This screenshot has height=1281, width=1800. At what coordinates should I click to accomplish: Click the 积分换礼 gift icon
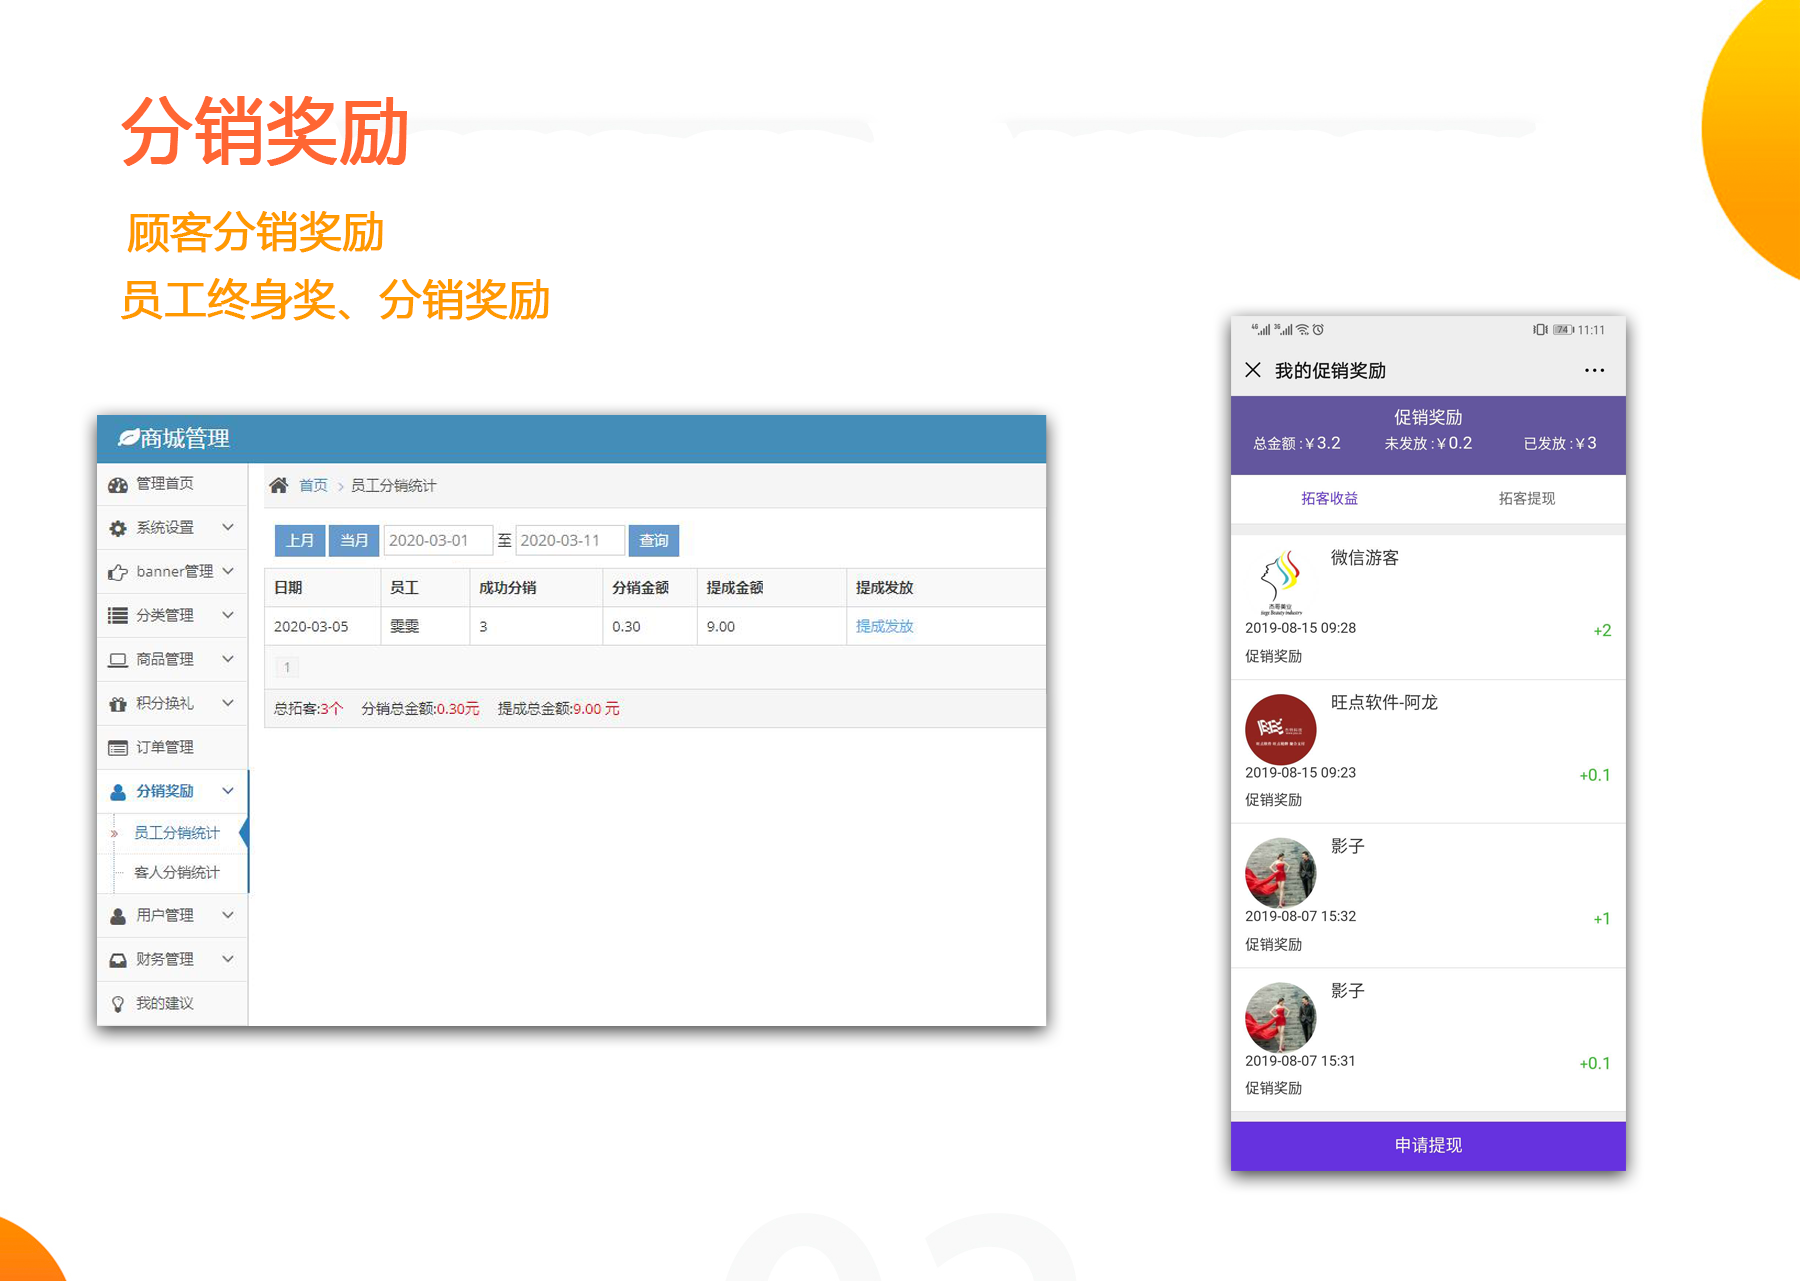click(118, 704)
